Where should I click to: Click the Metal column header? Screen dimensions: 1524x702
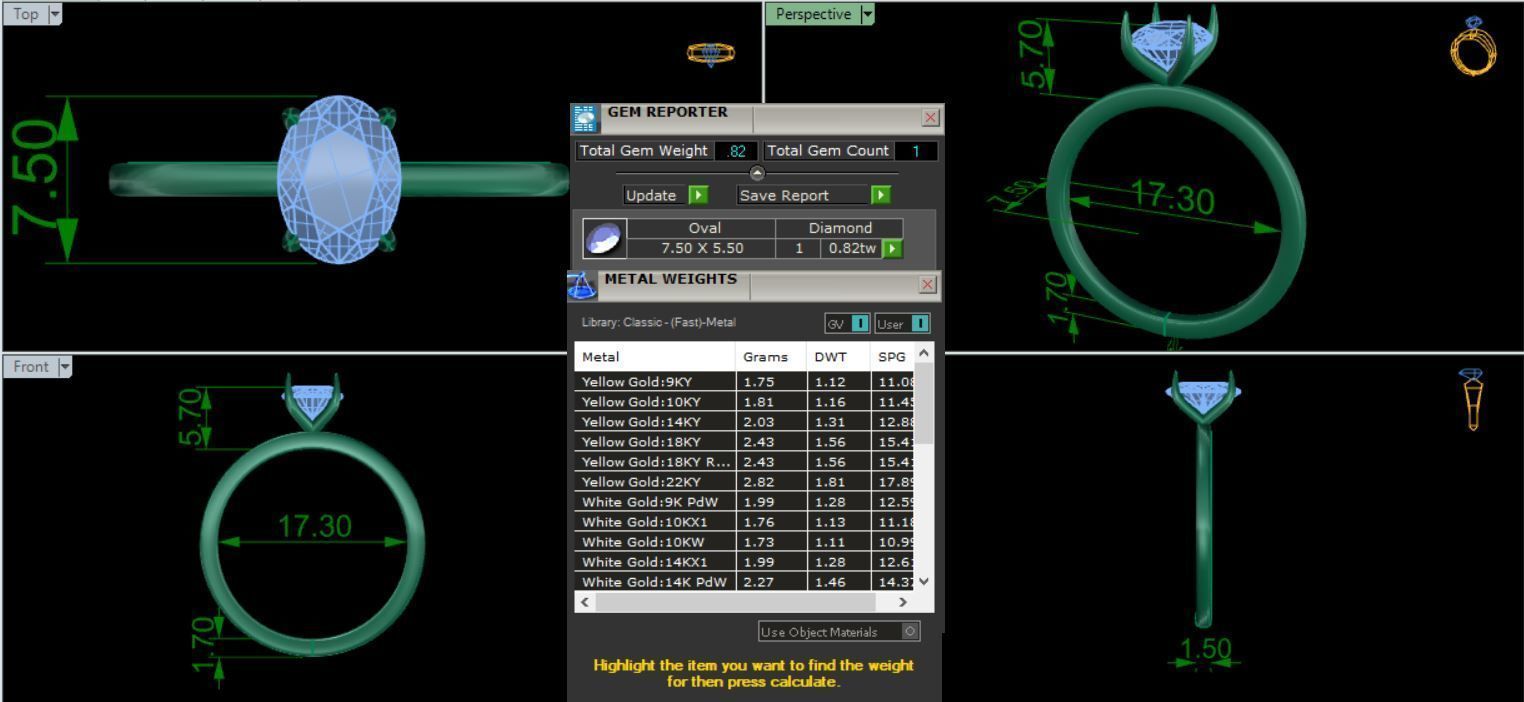(x=655, y=357)
